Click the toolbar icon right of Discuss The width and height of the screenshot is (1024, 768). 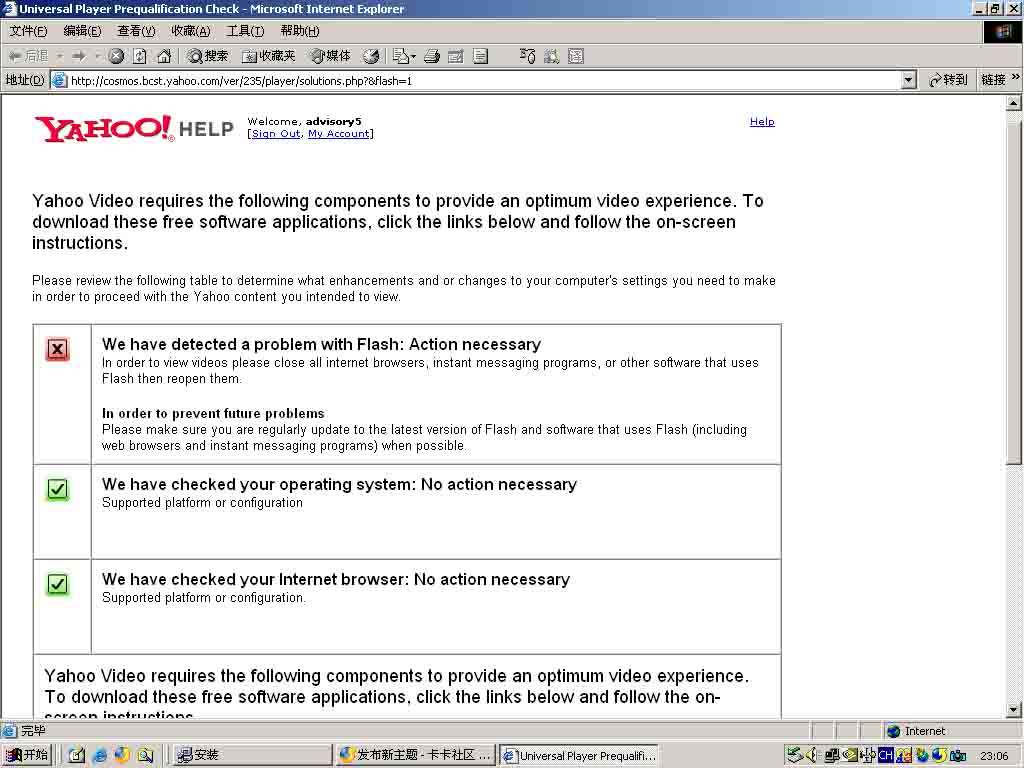pyautogui.click(x=527, y=56)
